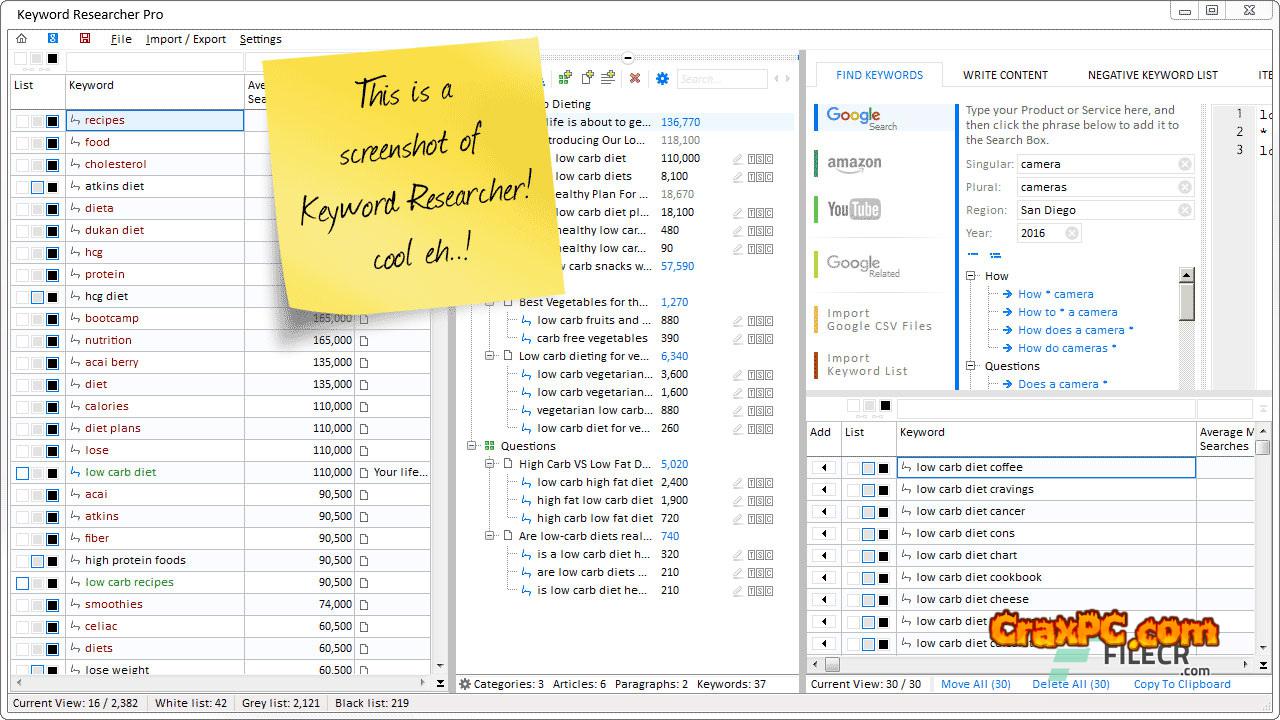Image resolution: width=1280 pixels, height=720 pixels.
Task: Toggle white list box for low carb diet
Action: pyautogui.click(x=22, y=473)
